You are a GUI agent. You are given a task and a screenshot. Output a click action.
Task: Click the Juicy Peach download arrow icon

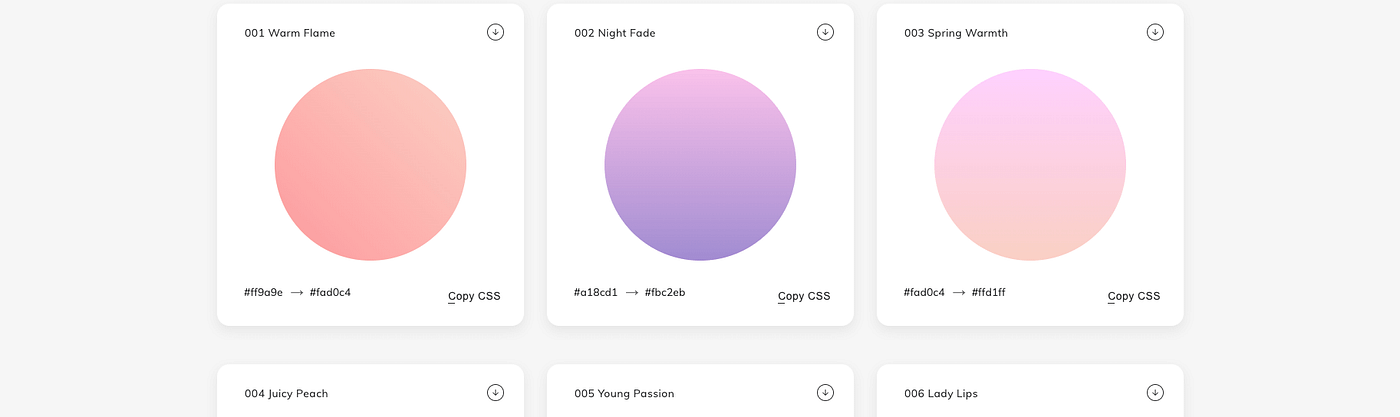pyautogui.click(x=495, y=392)
